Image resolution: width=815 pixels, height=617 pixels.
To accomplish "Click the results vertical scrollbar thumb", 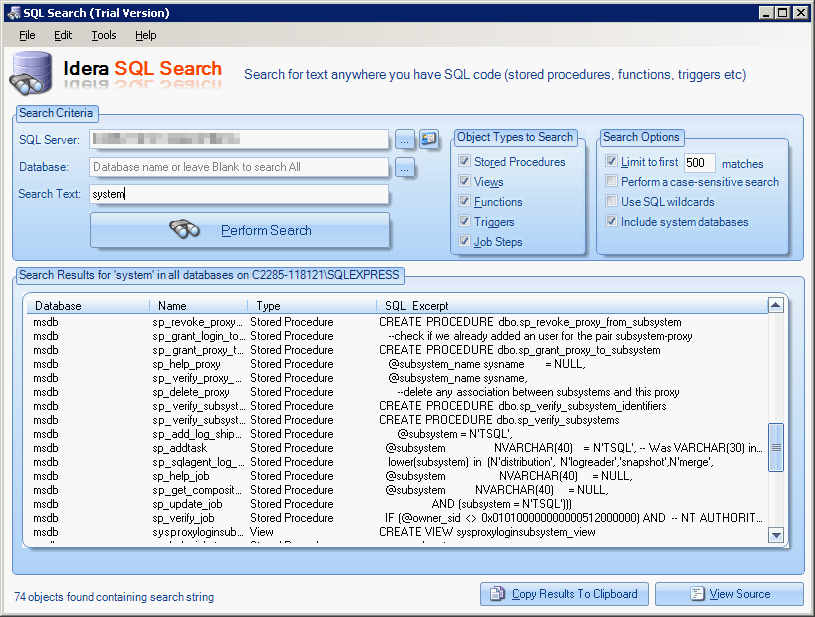I will pyautogui.click(x=775, y=448).
